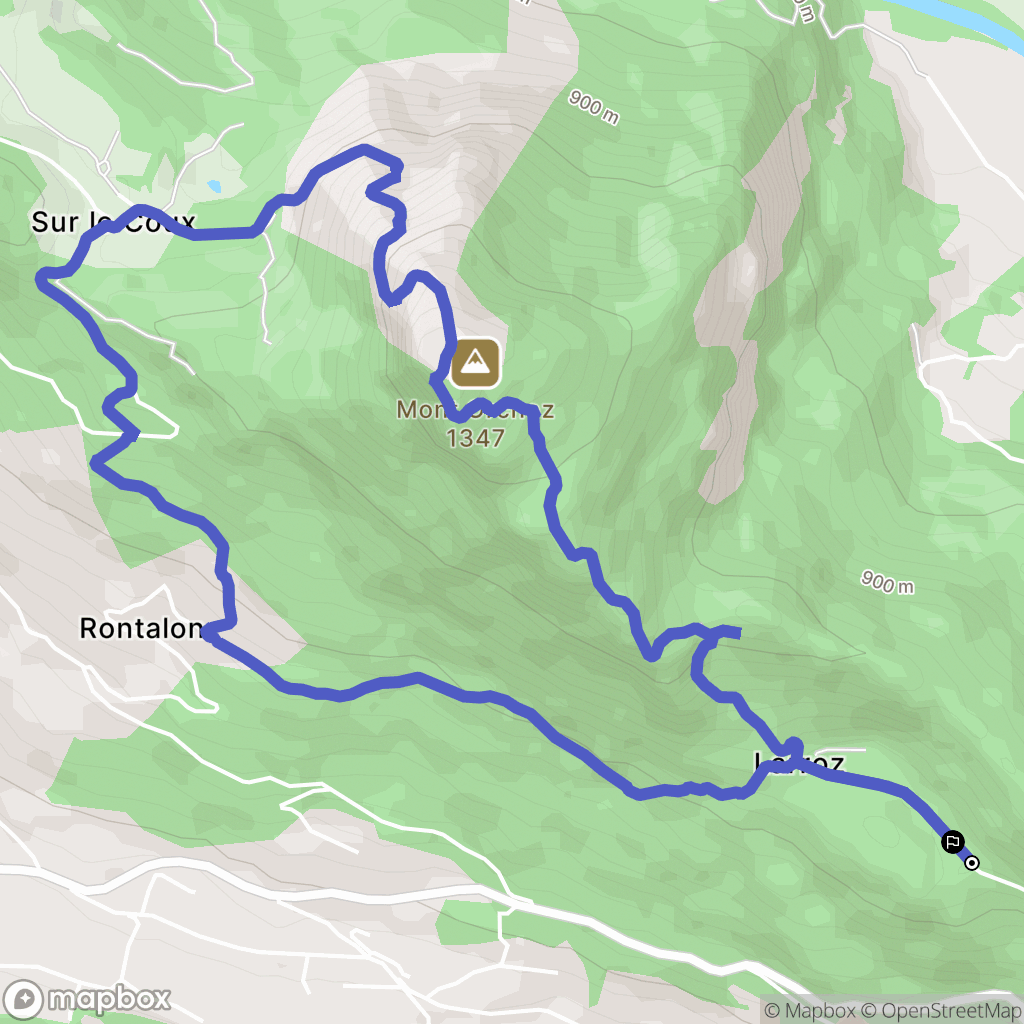Click the northernmost point of the blue route
The width and height of the screenshot is (1024, 1024).
click(x=364, y=150)
